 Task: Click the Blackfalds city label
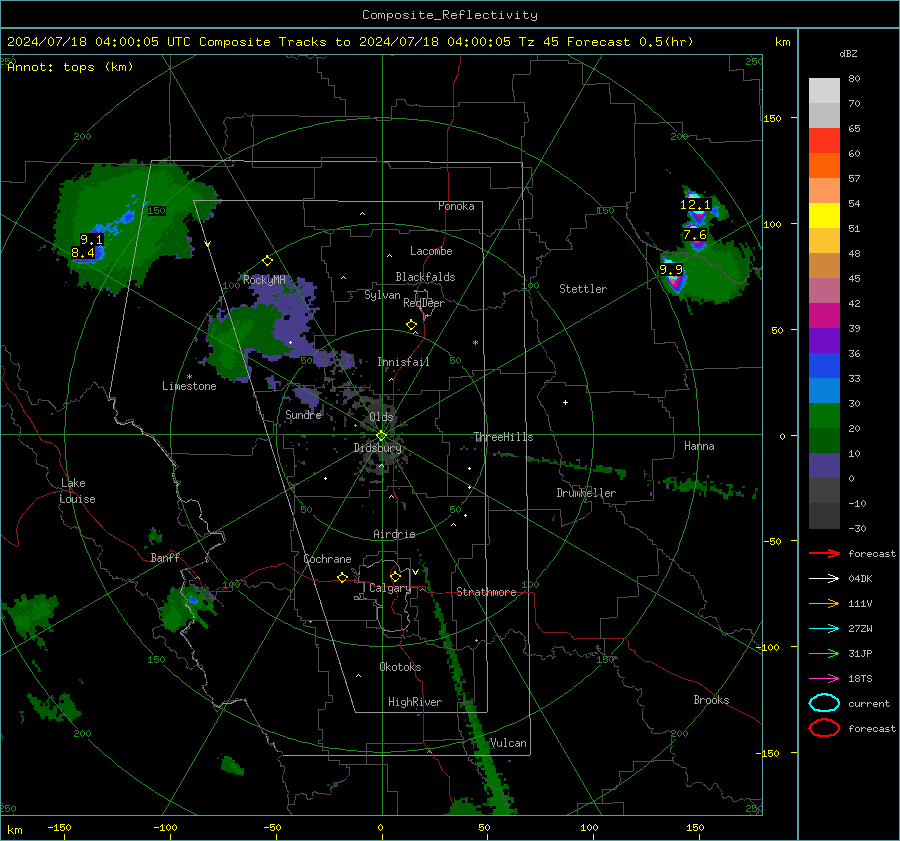point(425,277)
